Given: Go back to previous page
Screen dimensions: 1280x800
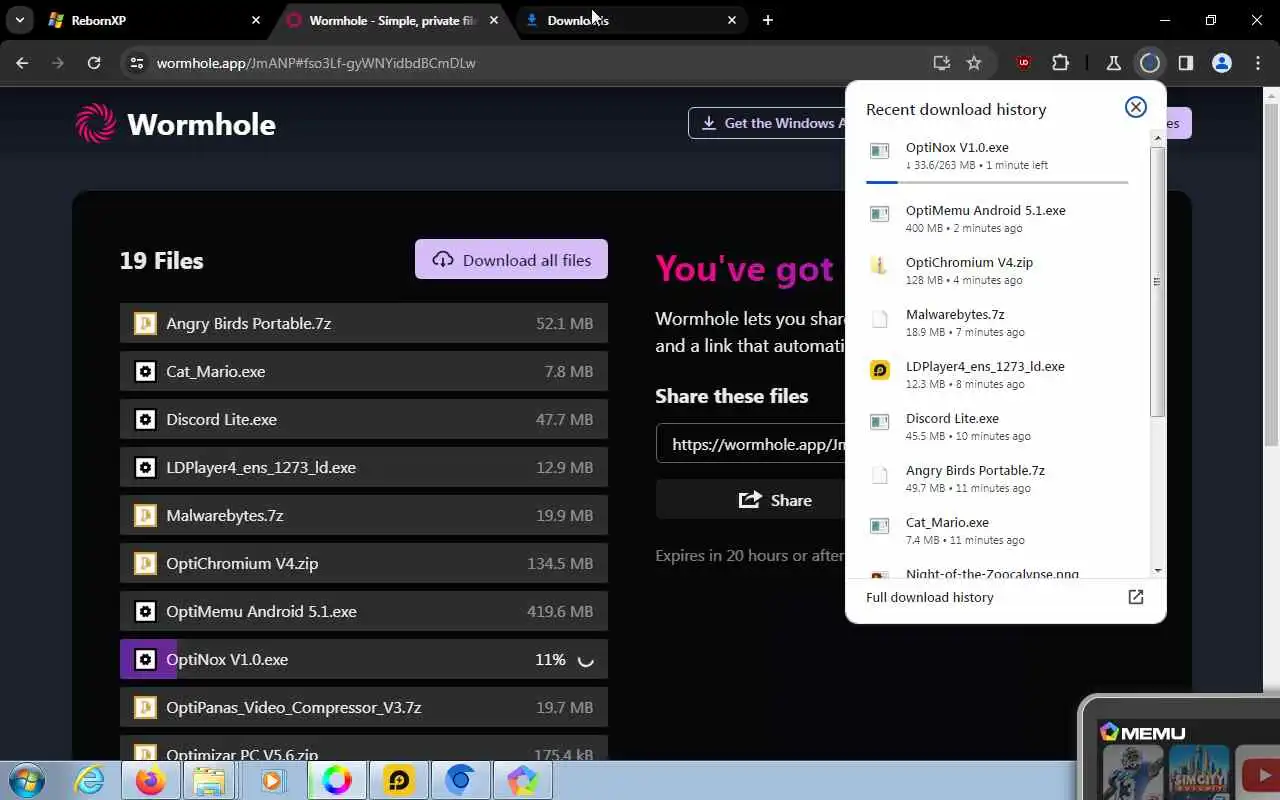Looking at the screenshot, I should click(x=22, y=63).
